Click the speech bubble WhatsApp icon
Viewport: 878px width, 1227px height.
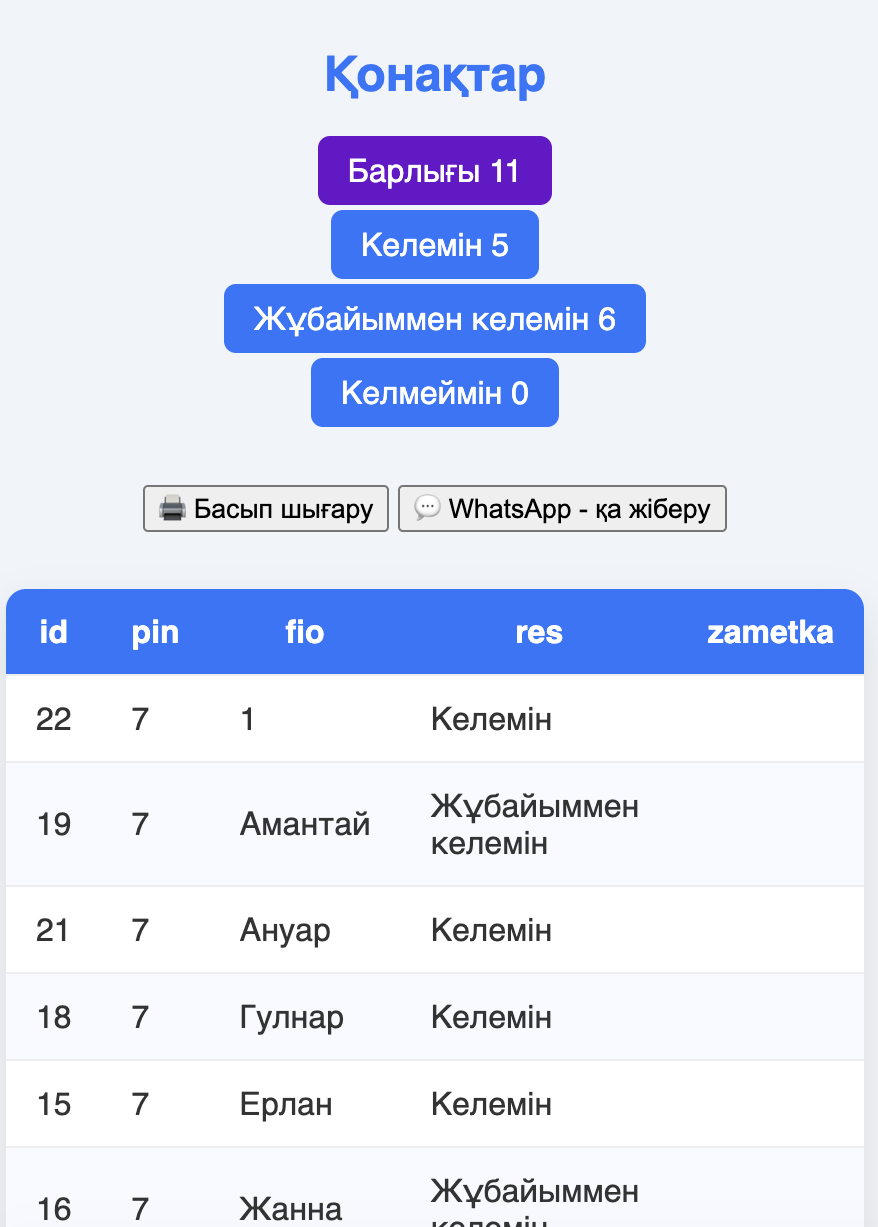tap(427, 509)
